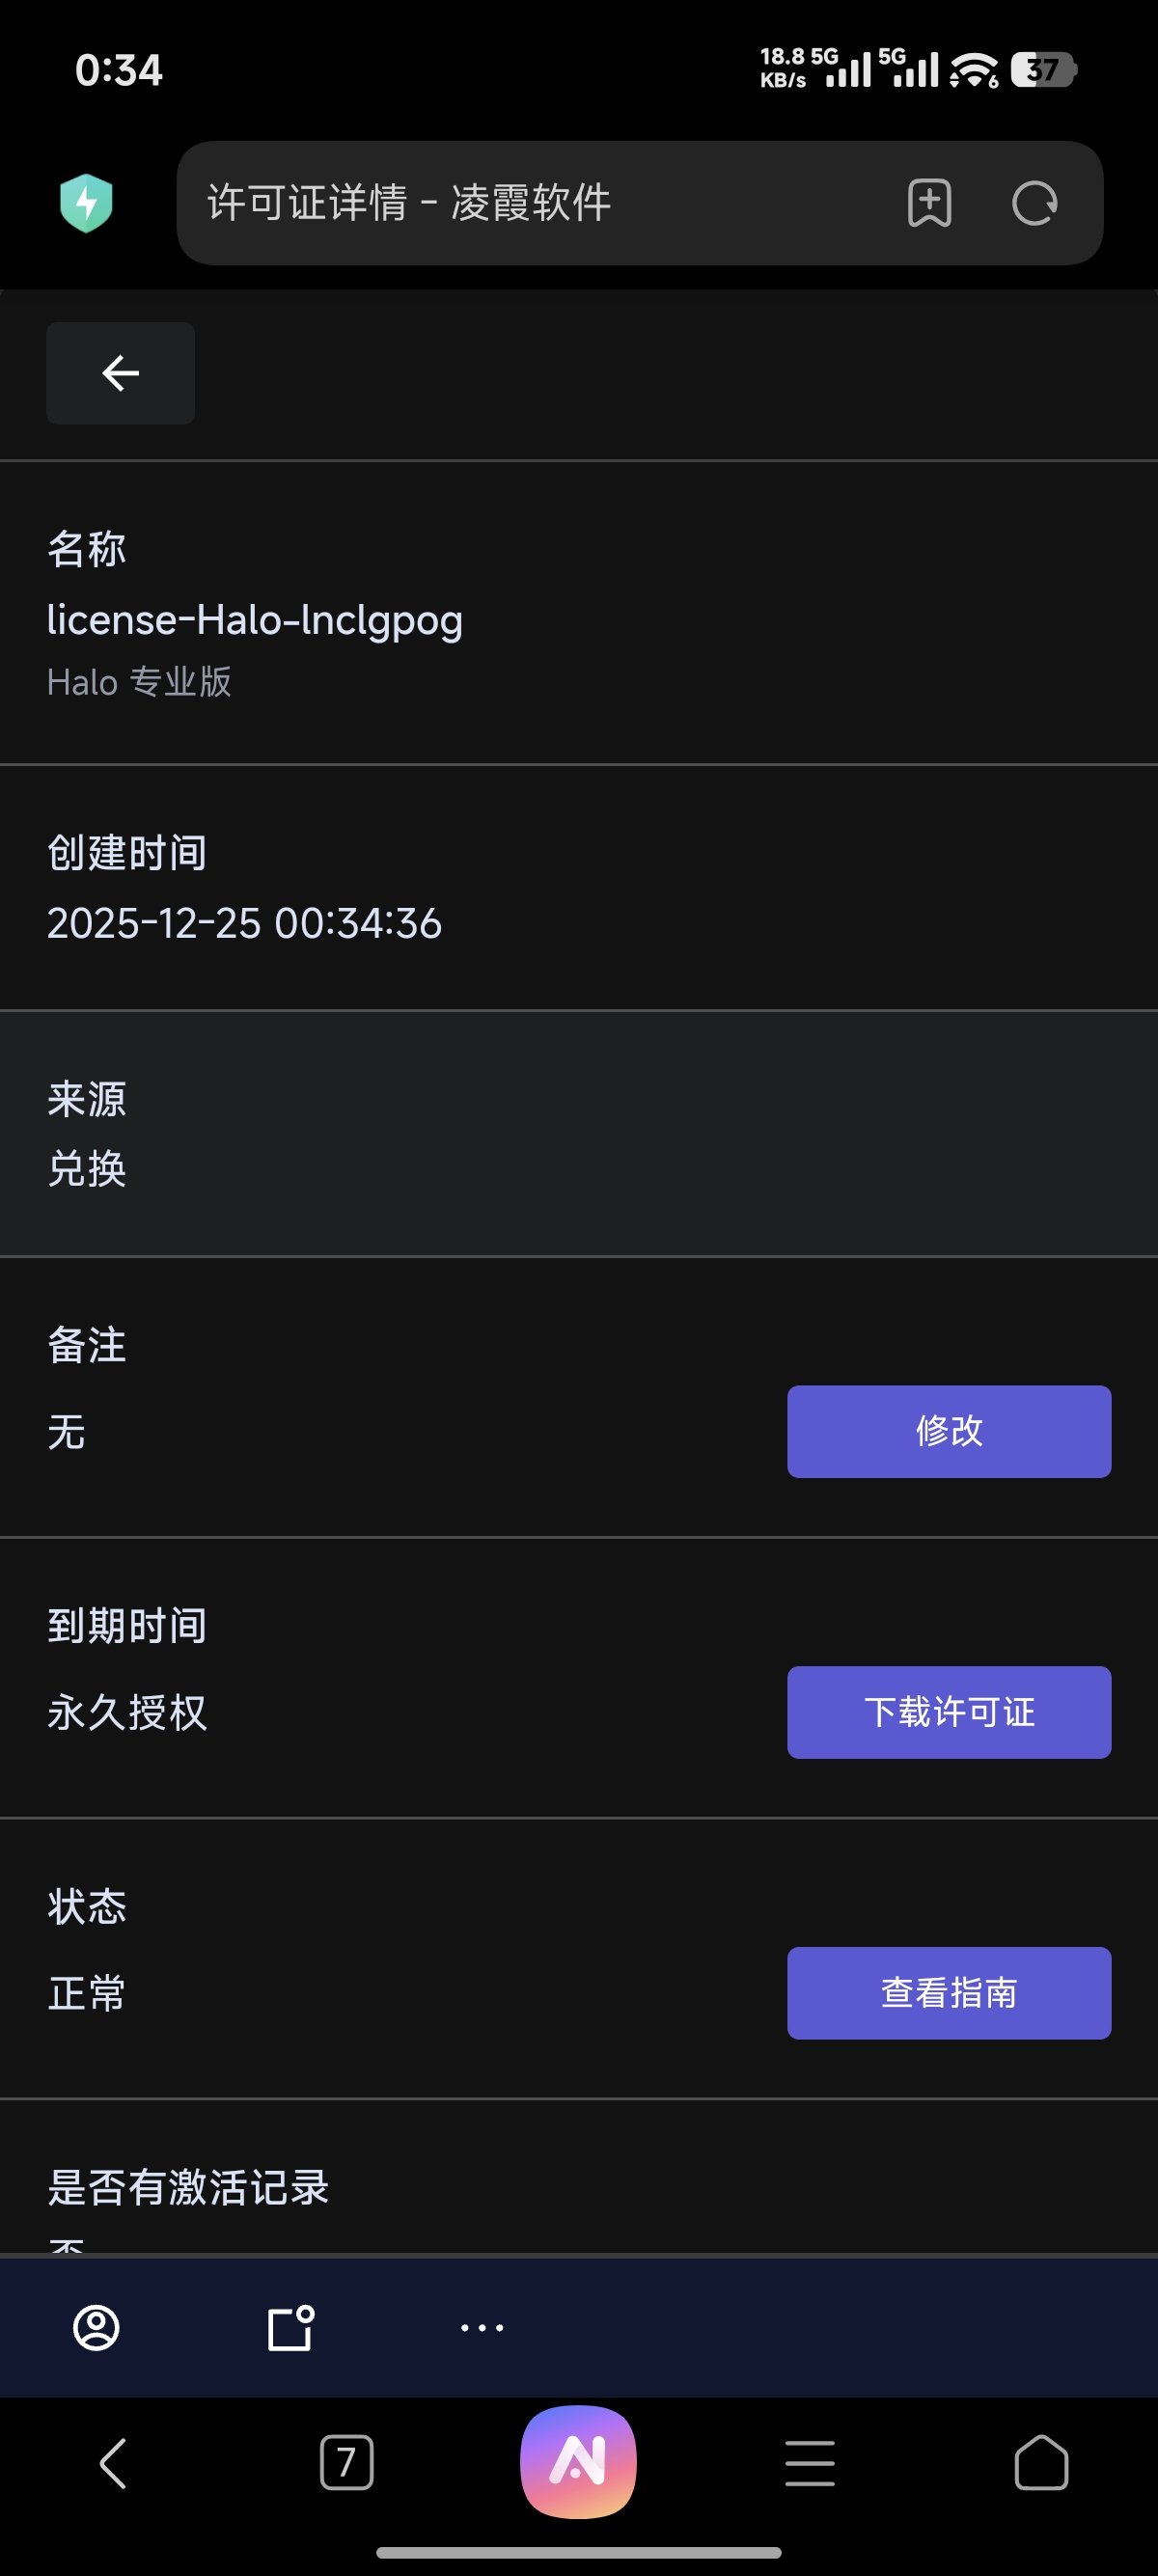
Task: Go back using the in-page arrow button
Action: (x=120, y=373)
